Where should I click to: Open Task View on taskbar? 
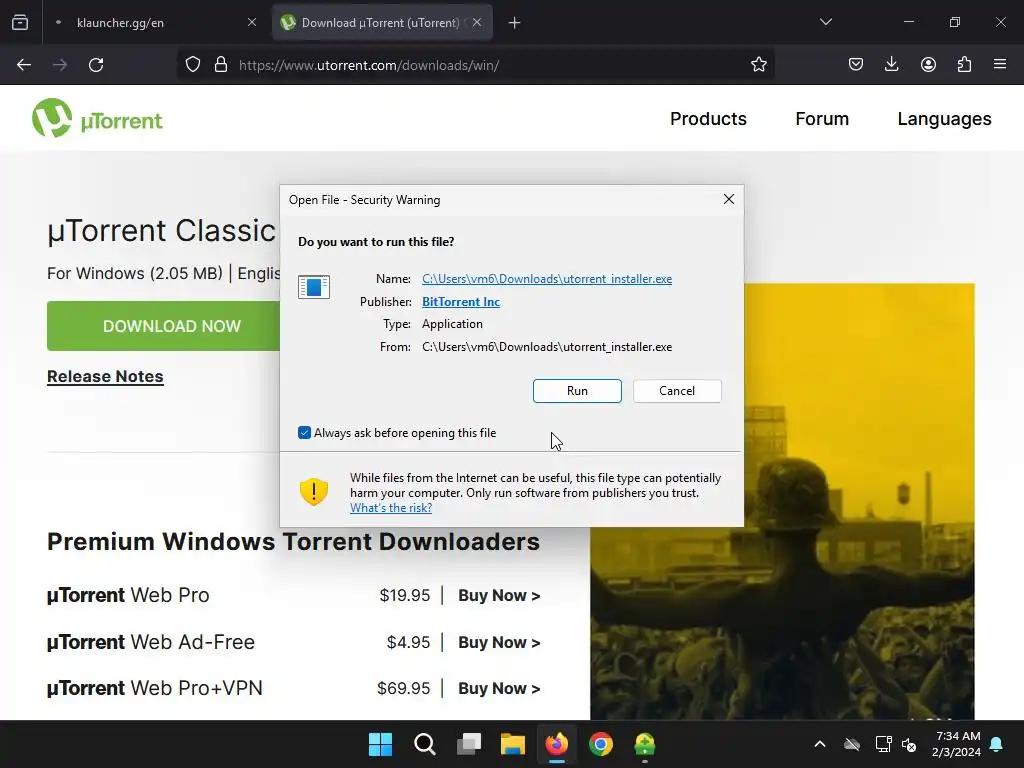(468, 744)
